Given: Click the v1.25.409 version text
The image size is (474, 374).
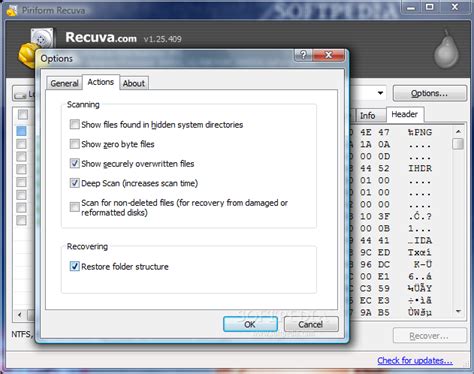Looking at the screenshot, I should (x=162, y=39).
